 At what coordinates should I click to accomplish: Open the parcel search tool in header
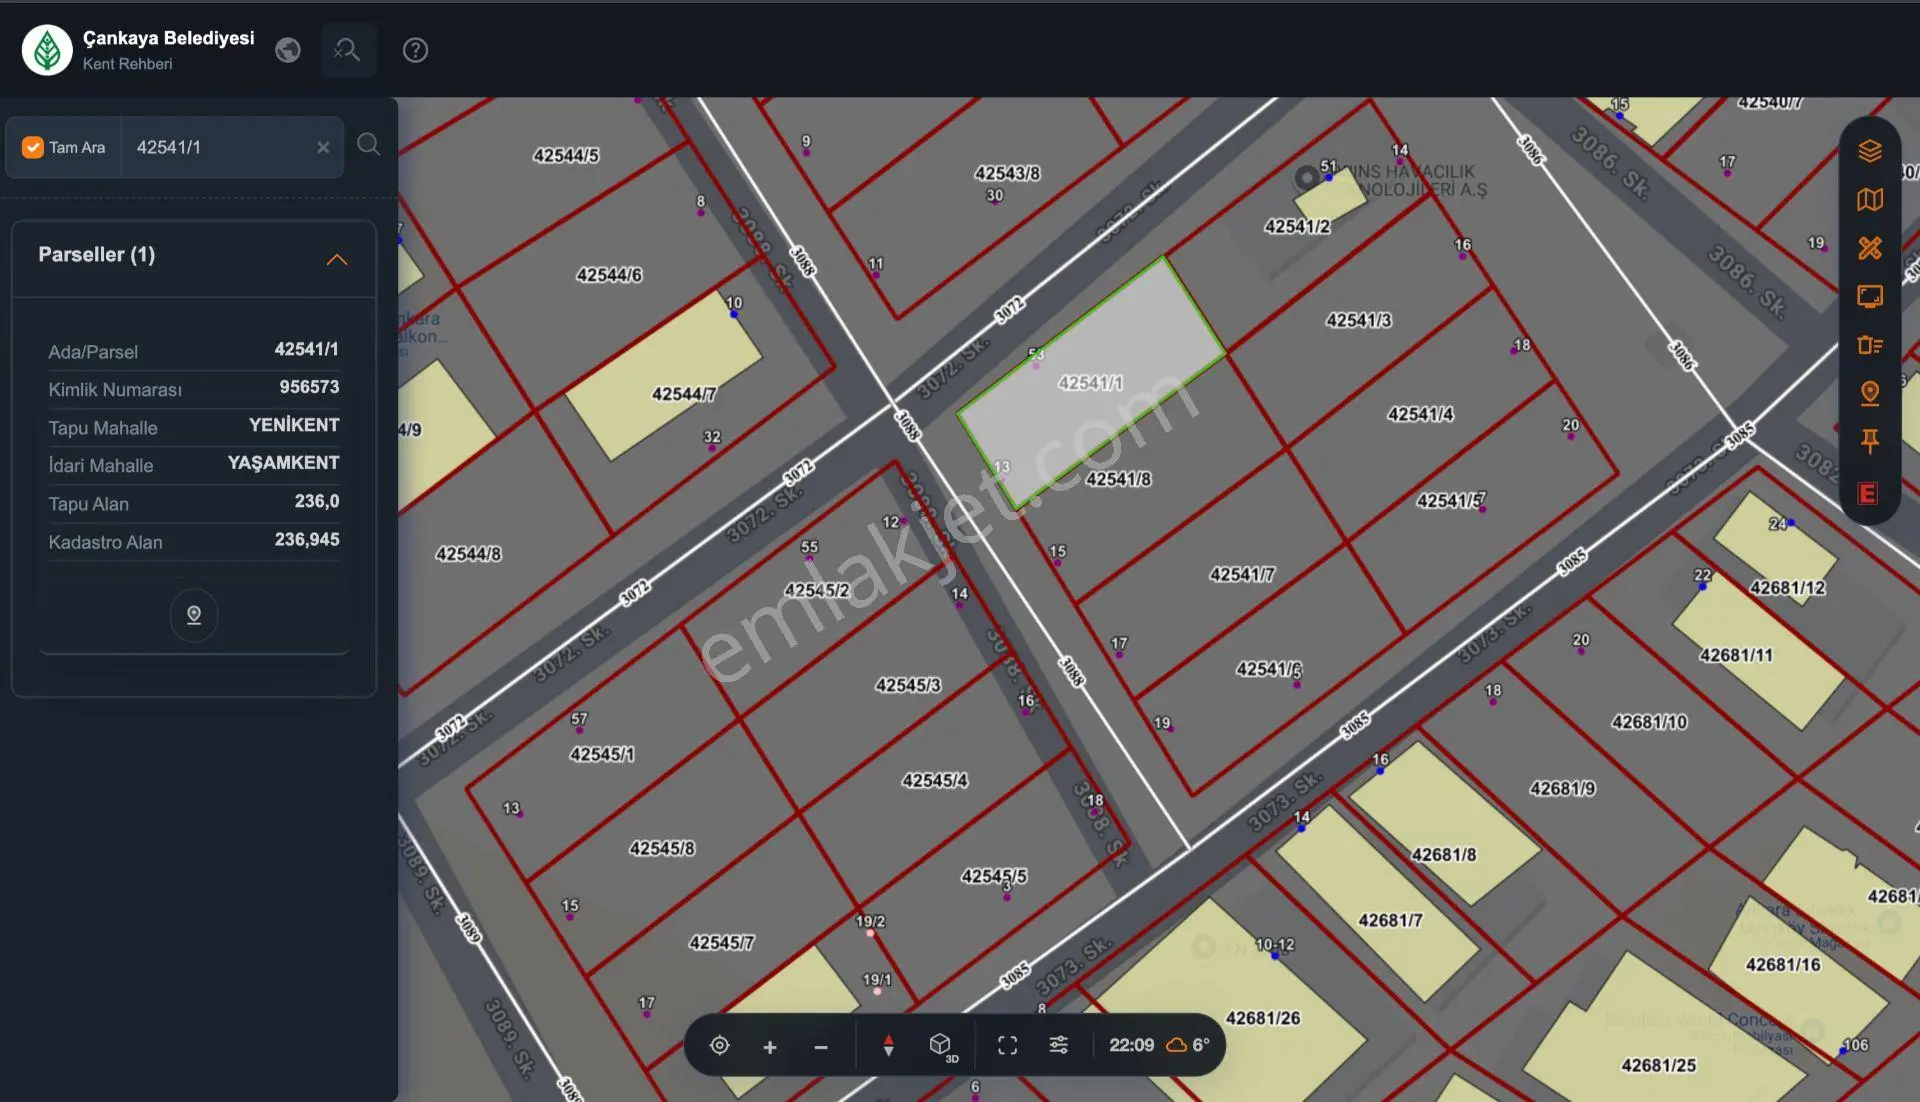pyautogui.click(x=348, y=50)
